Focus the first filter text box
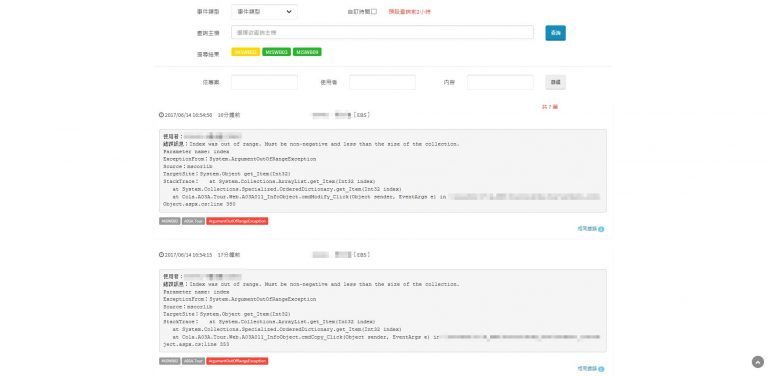768x376 pixels. [264, 82]
